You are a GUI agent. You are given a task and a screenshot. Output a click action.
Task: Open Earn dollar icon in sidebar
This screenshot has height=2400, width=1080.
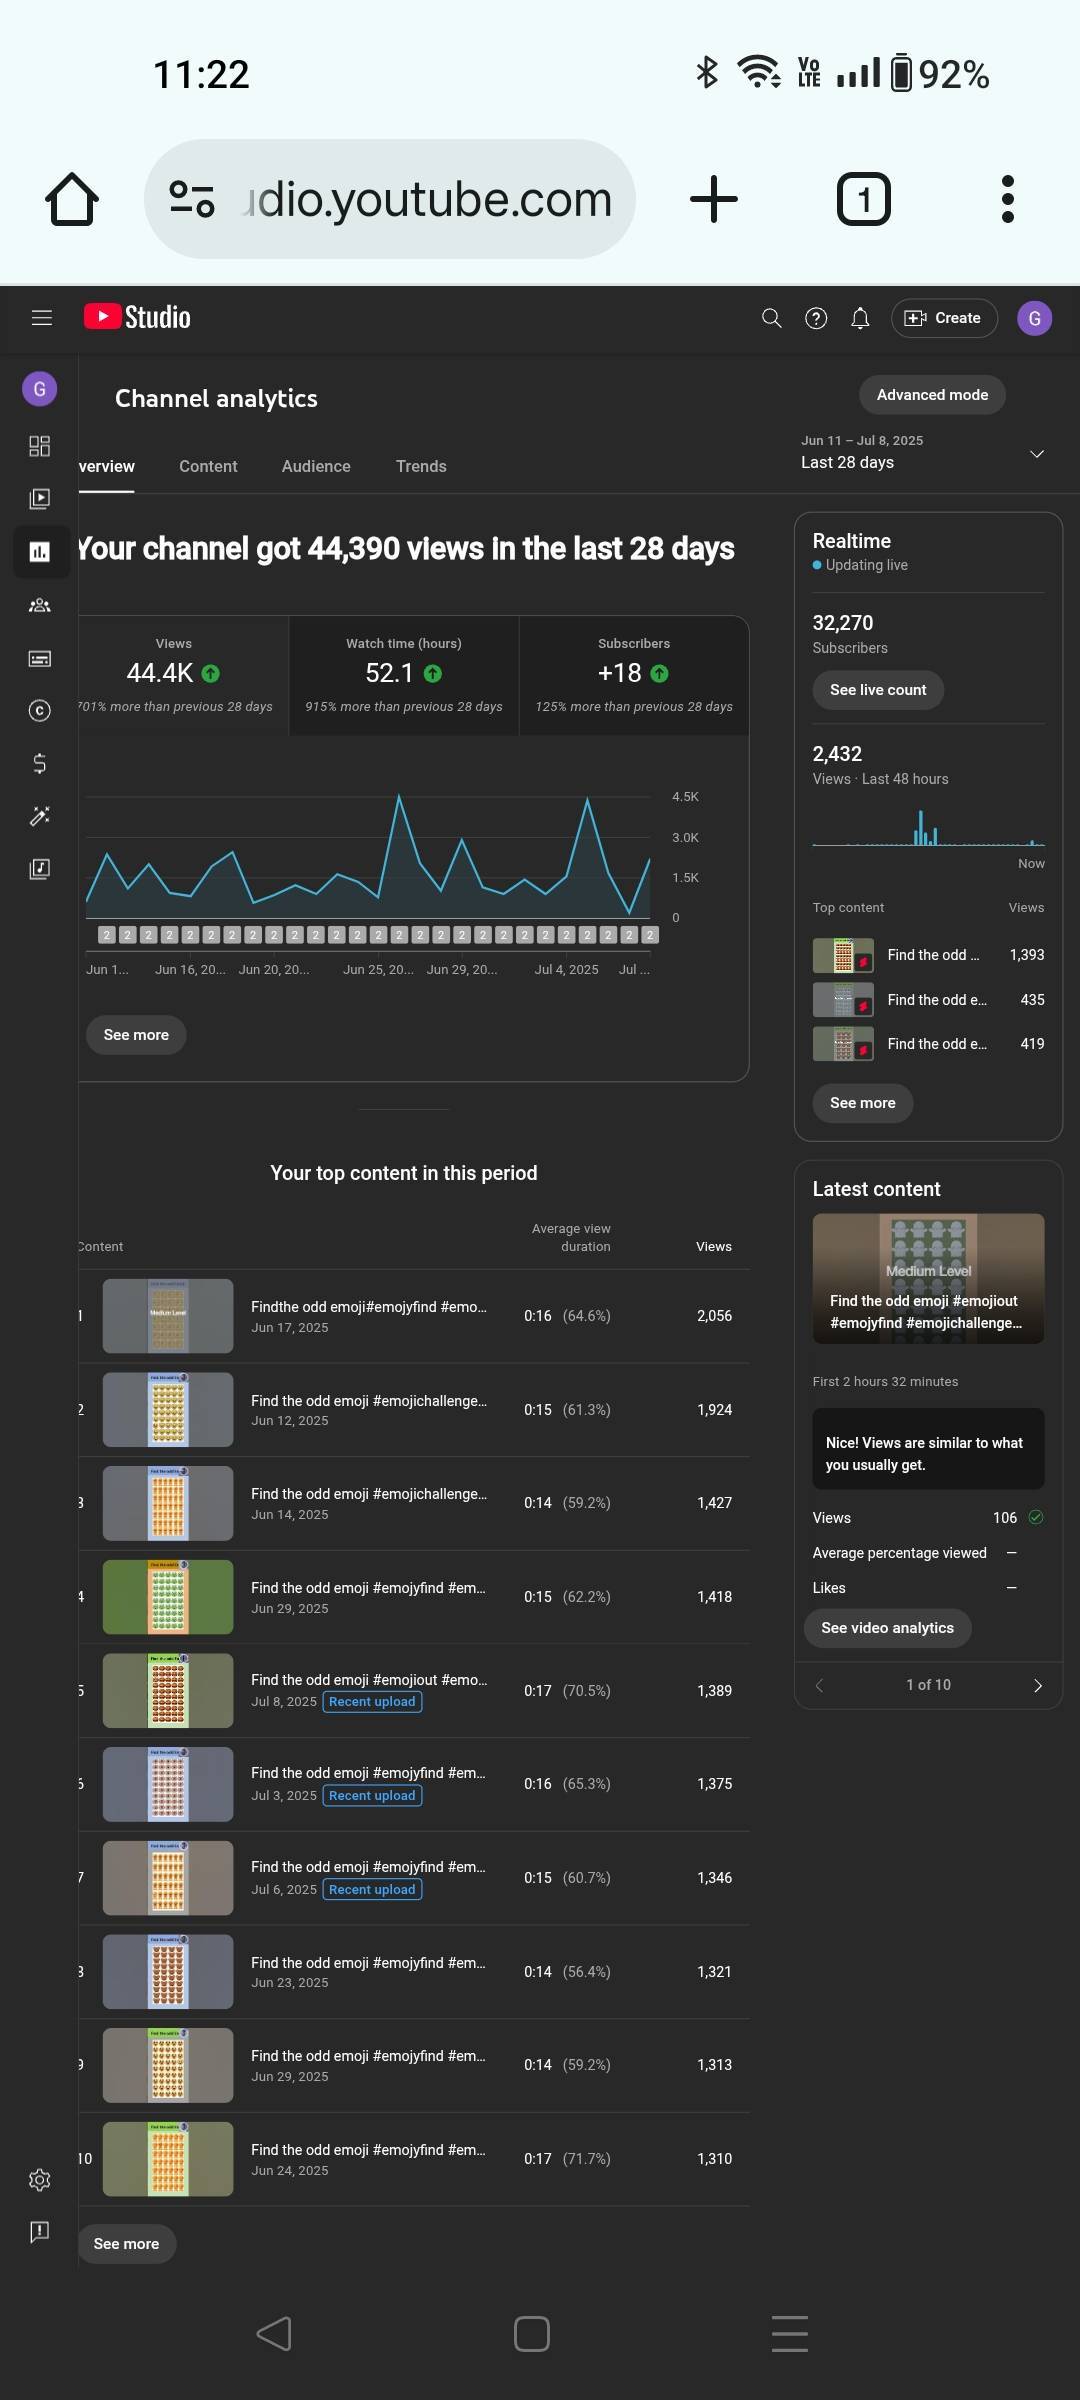(40, 763)
